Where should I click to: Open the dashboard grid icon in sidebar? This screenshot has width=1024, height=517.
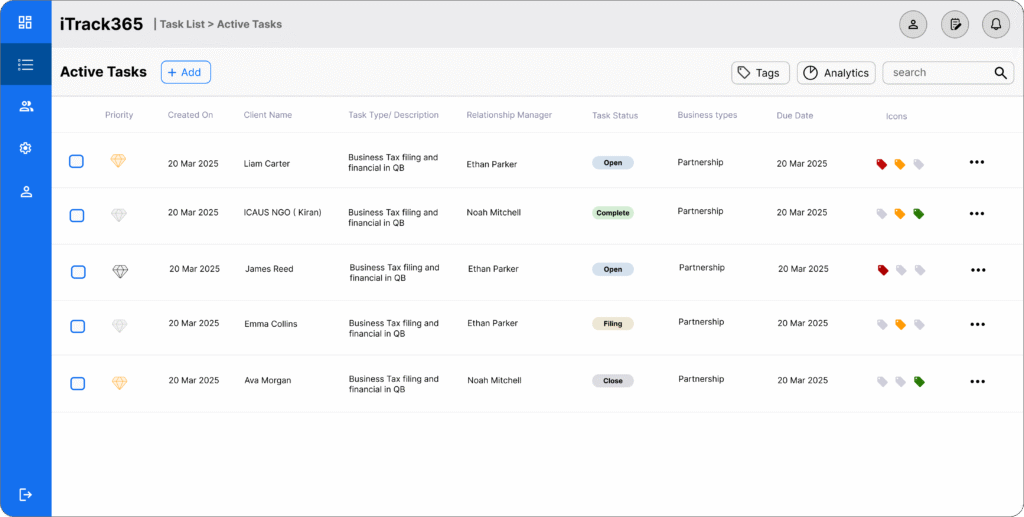point(26,22)
